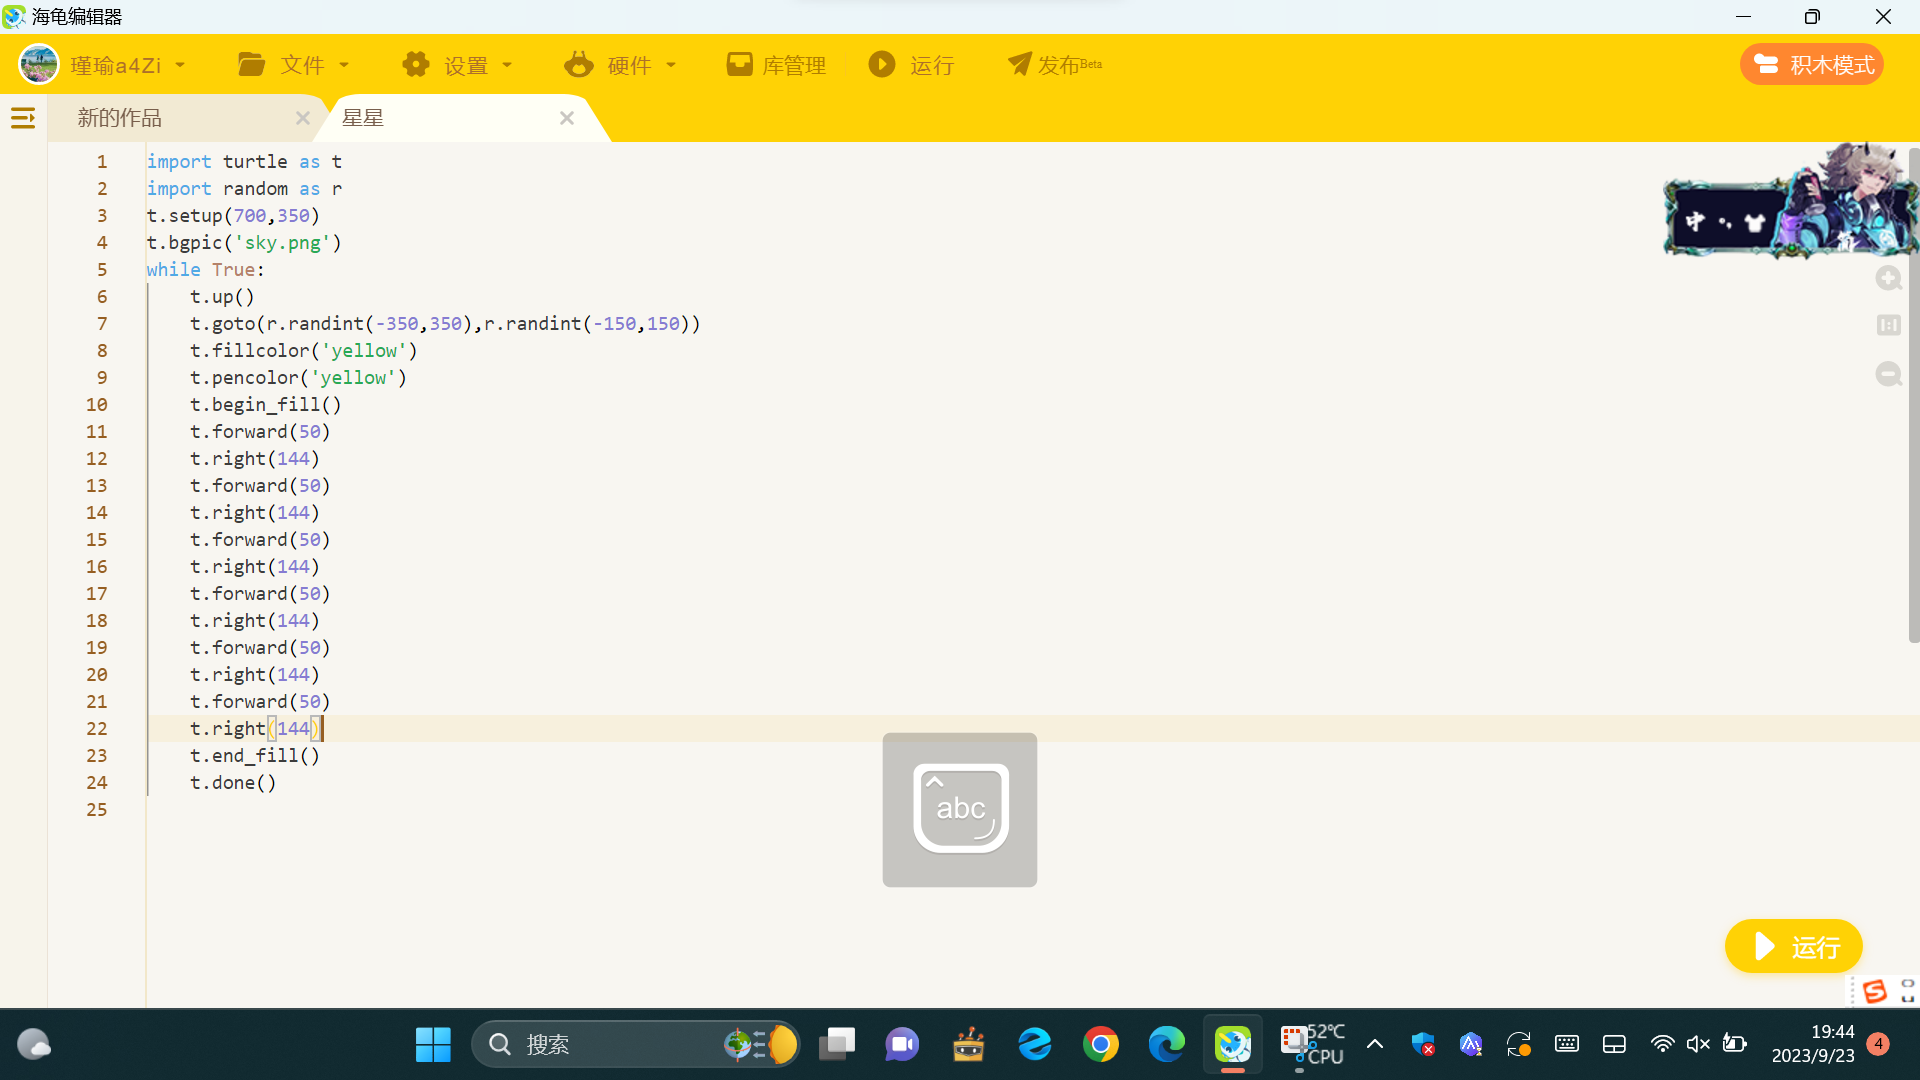Open the weather widget on taskbar
Image resolution: width=1920 pixels, height=1080 pixels.
[34, 1045]
